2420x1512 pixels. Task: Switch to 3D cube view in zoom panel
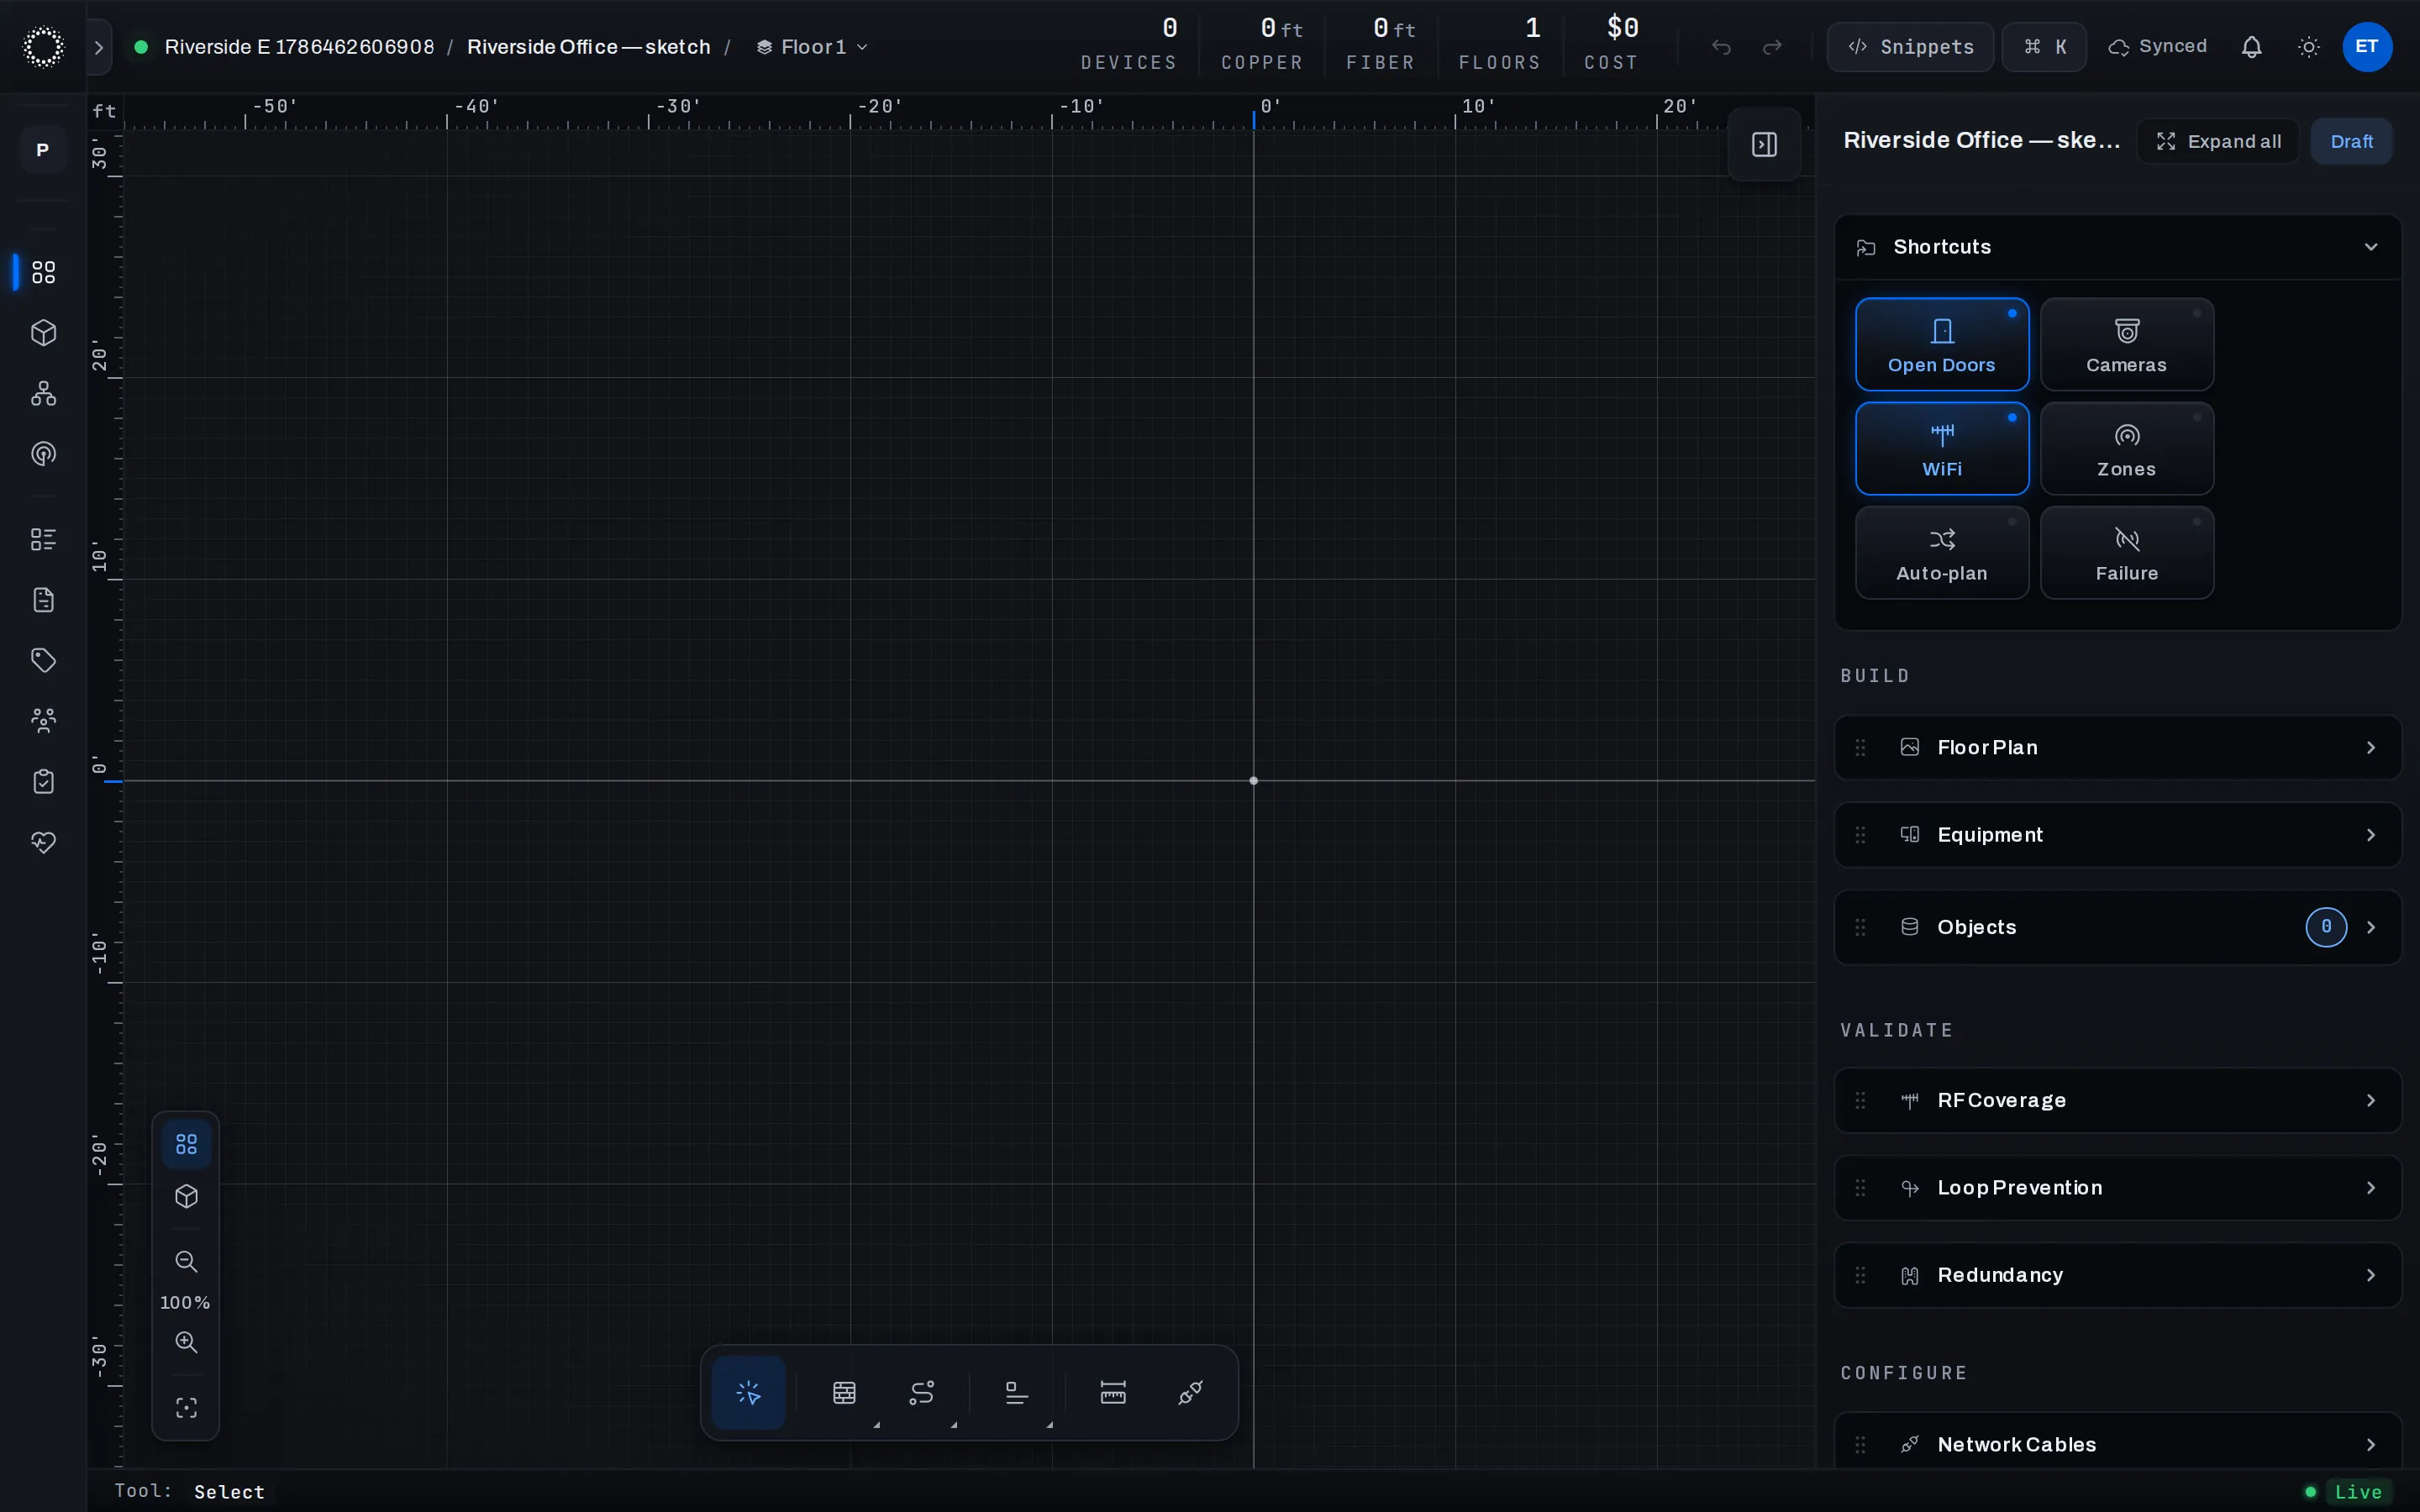point(186,1197)
